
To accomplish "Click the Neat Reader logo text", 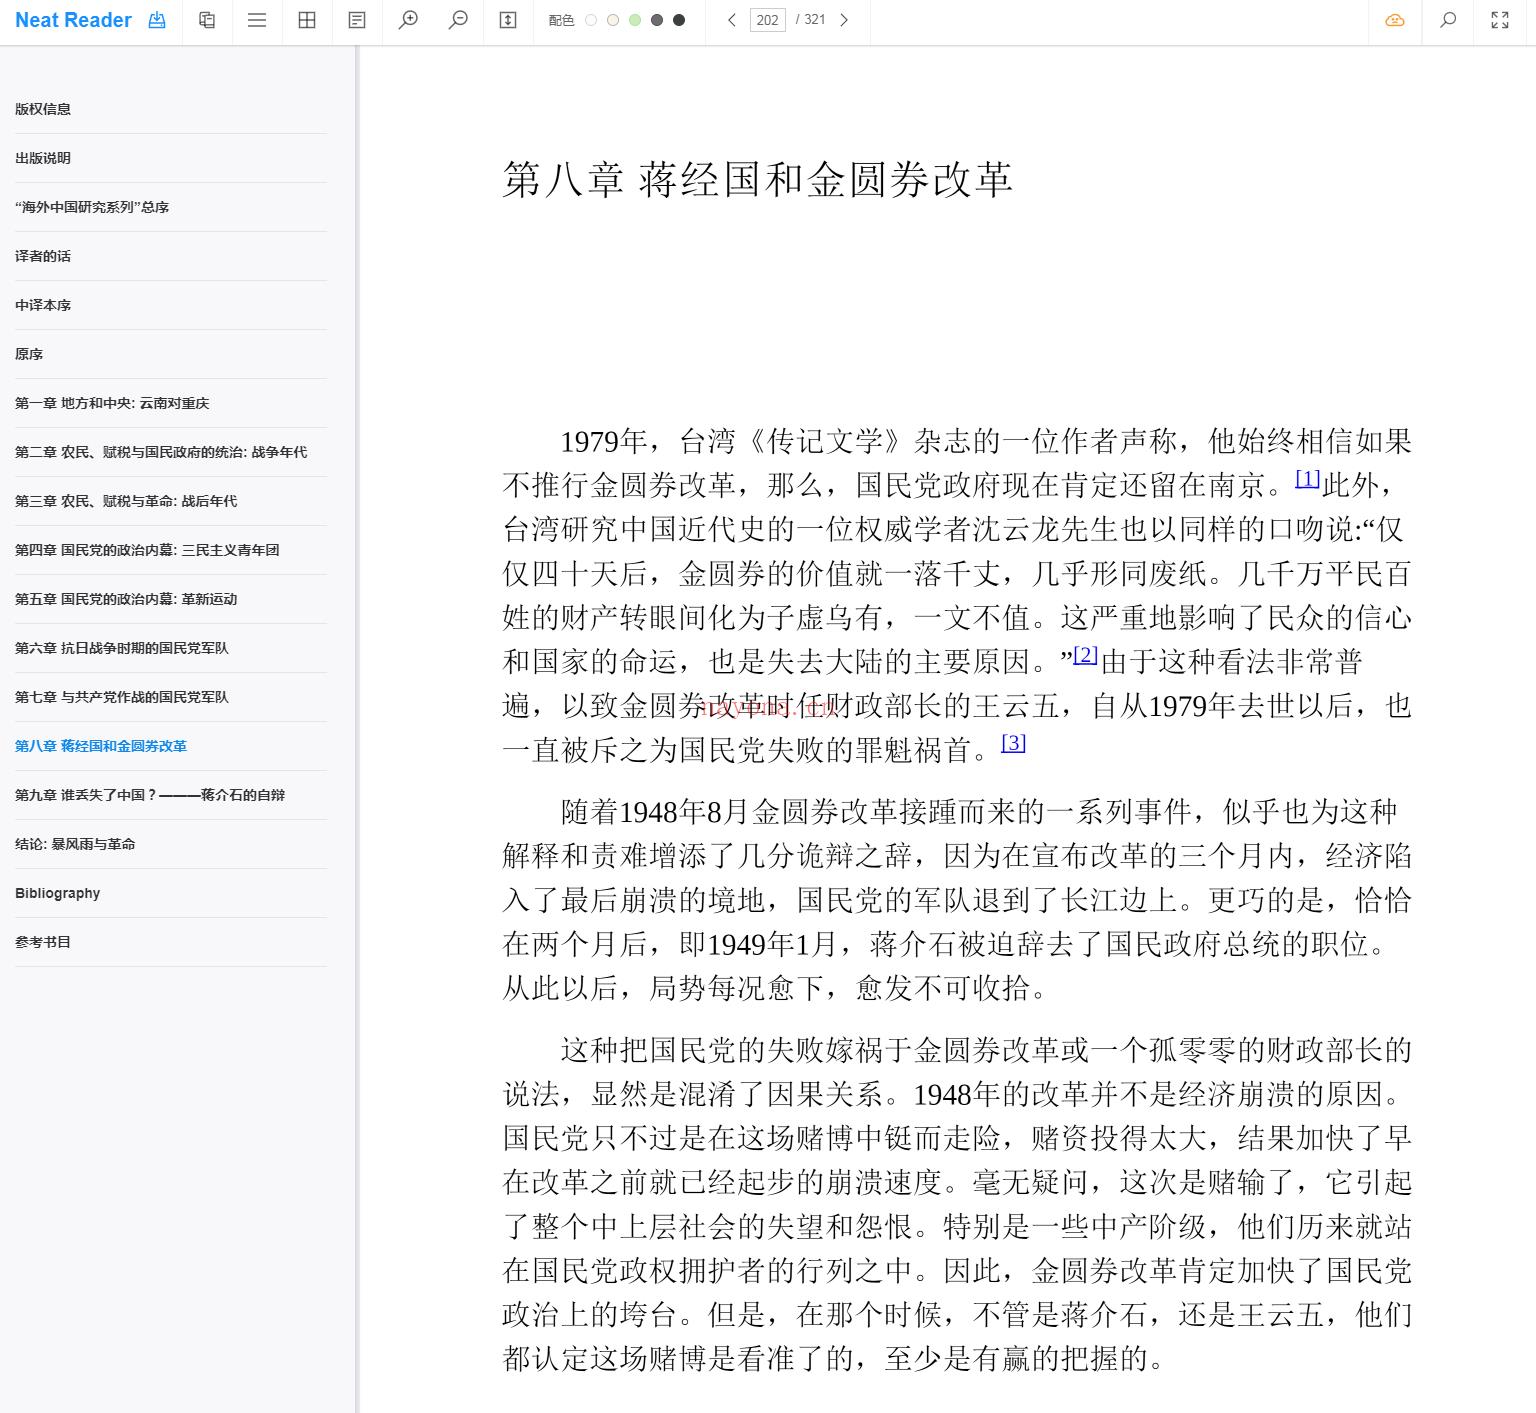I will 73,20.
